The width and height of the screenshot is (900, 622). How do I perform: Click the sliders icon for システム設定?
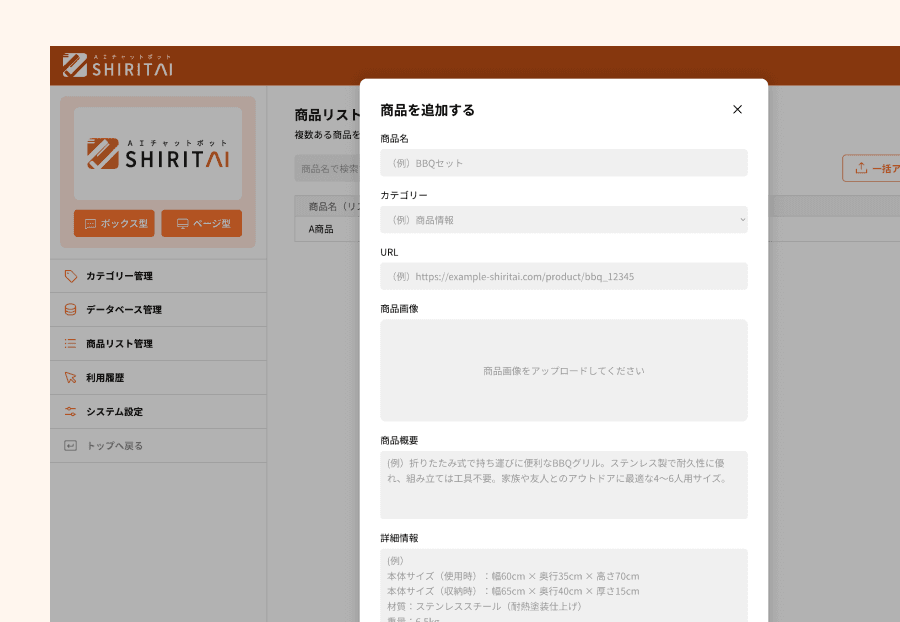[x=71, y=411]
